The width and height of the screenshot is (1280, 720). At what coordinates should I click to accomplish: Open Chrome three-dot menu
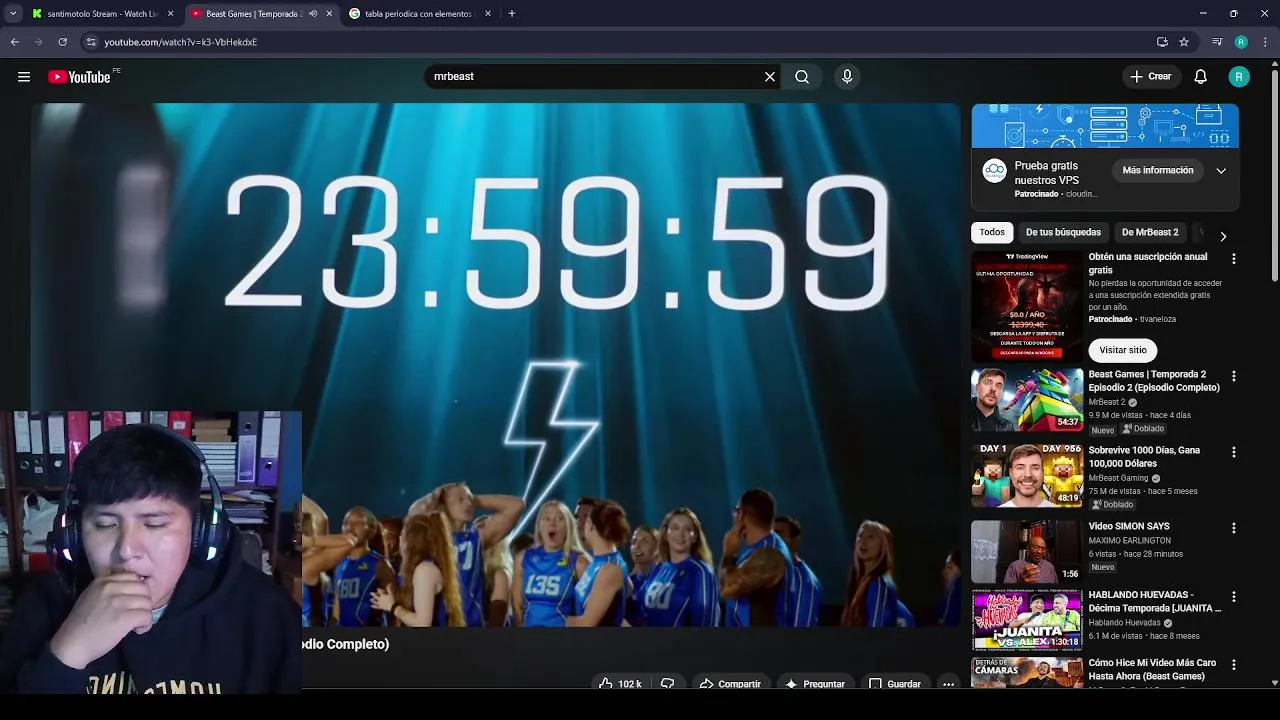(x=1265, y=42)
